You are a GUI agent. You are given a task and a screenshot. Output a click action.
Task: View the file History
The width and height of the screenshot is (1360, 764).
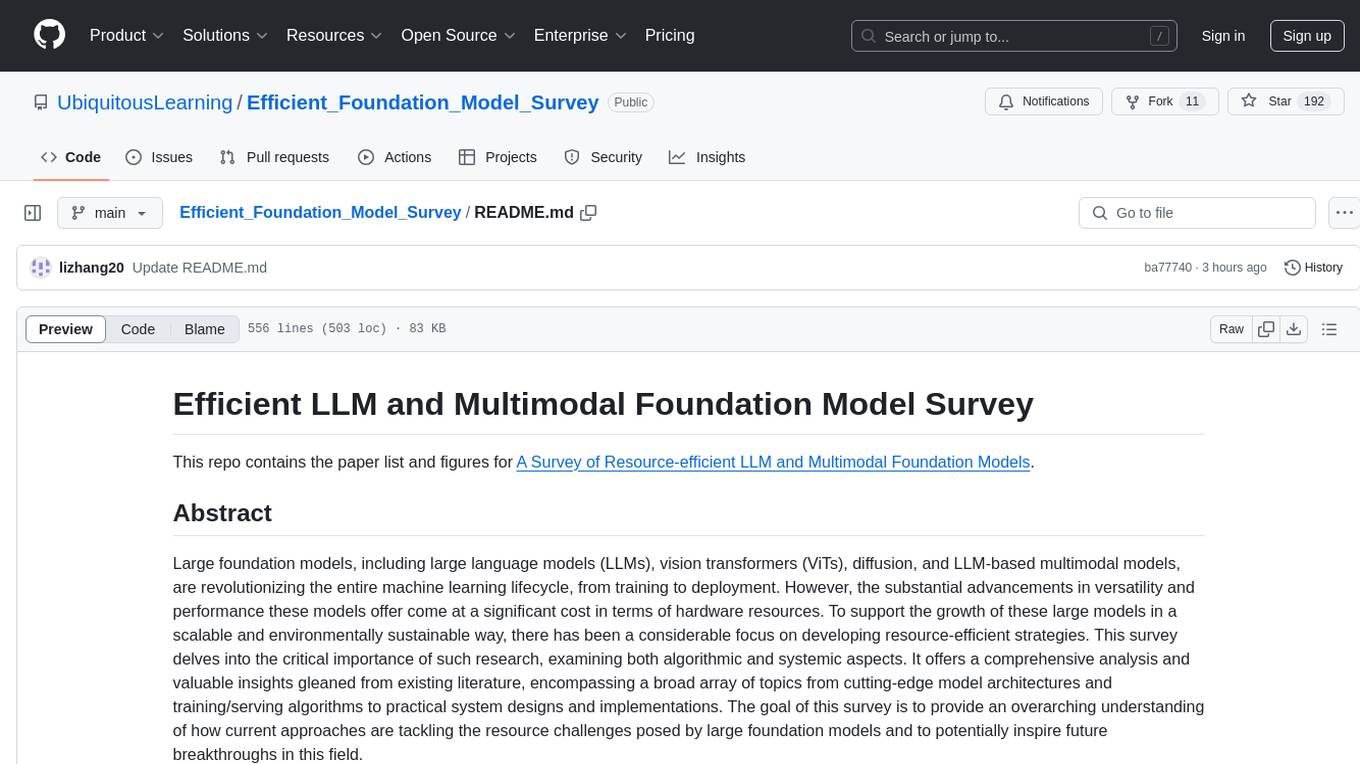click(1313, 268)
